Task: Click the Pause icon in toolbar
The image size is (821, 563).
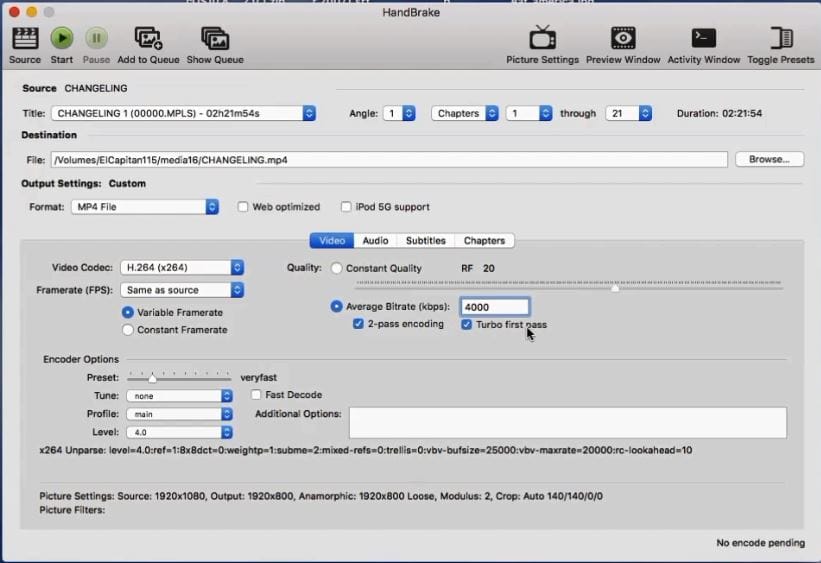Action: coord(96,39)
